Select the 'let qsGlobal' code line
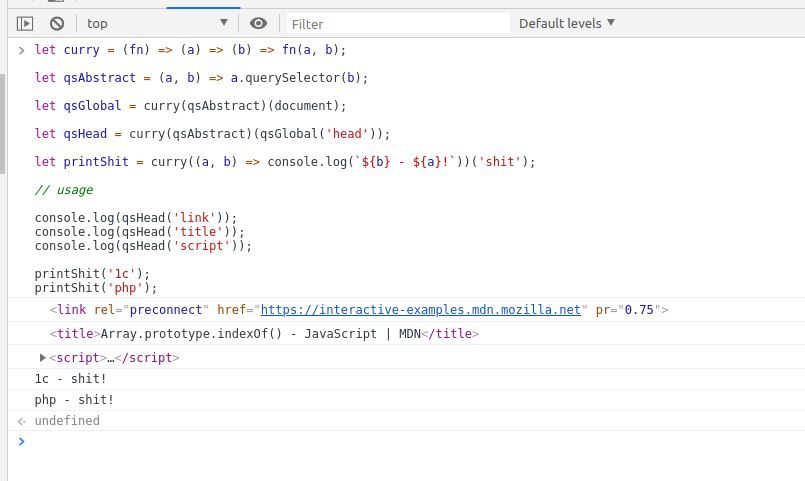 tap(190, 105)
